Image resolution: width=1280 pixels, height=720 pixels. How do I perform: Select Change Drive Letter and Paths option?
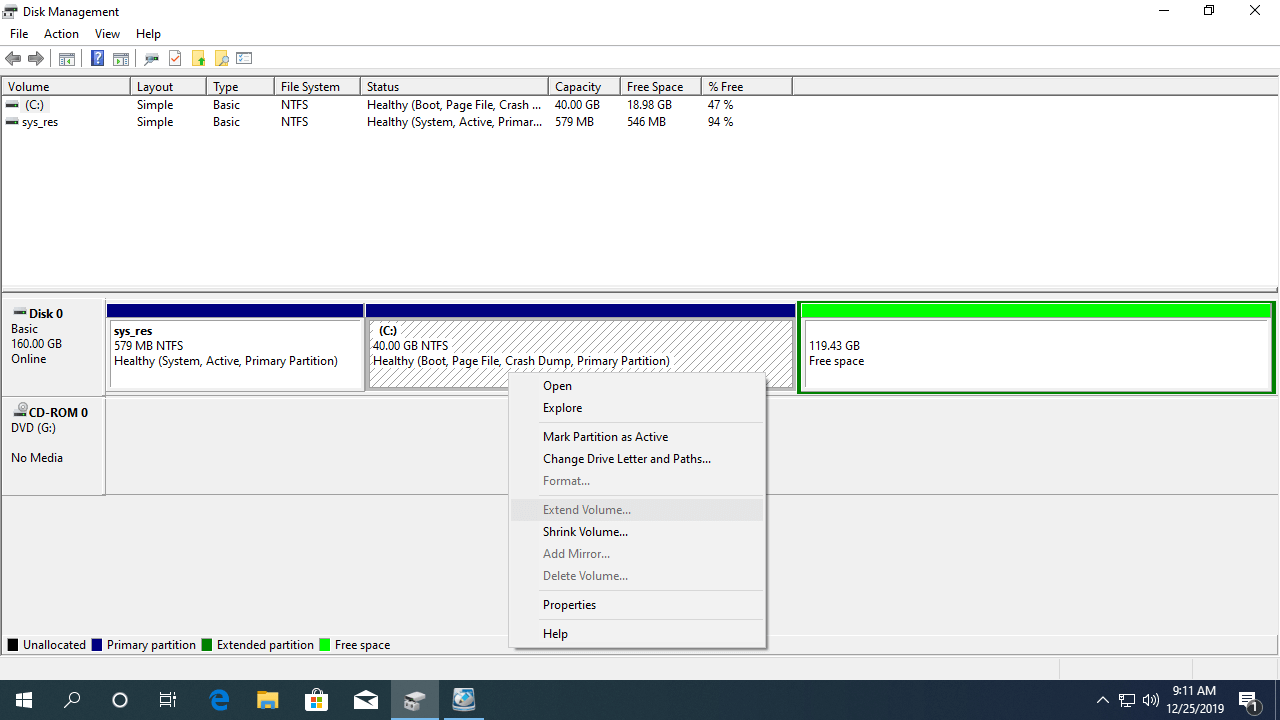coord(626,459)
